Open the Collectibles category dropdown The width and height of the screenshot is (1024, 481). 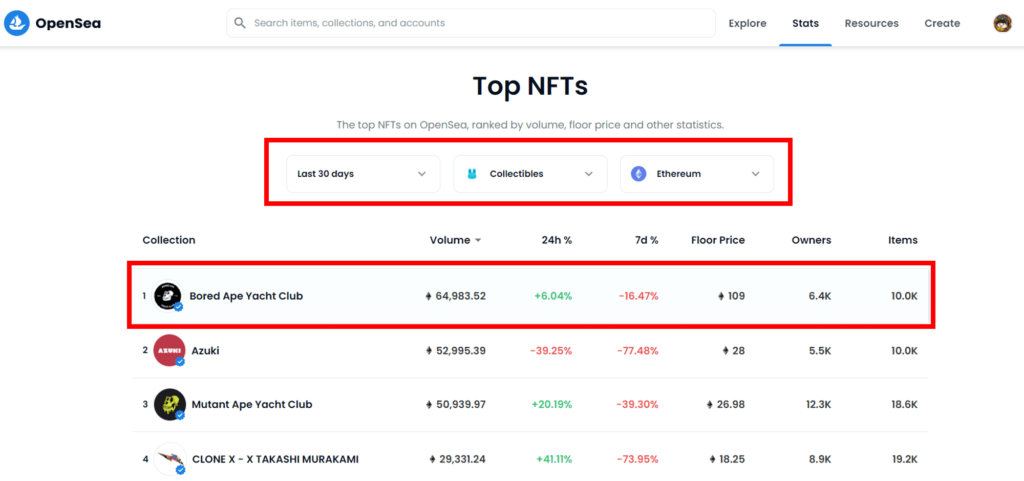coord(530,174)
